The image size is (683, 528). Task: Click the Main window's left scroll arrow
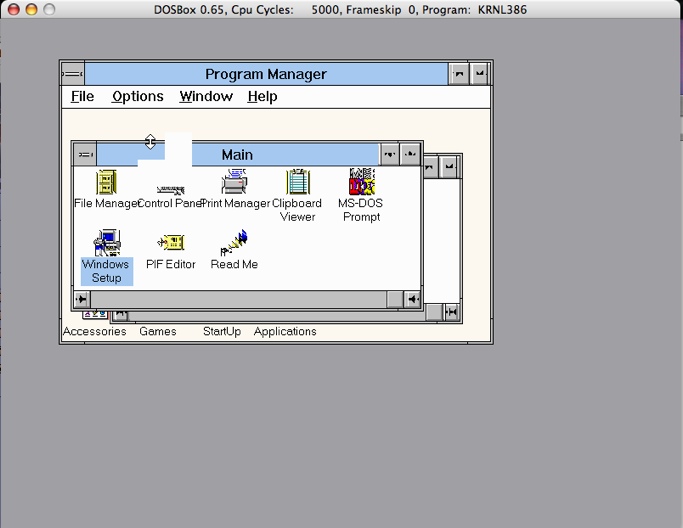pos(82,299)
